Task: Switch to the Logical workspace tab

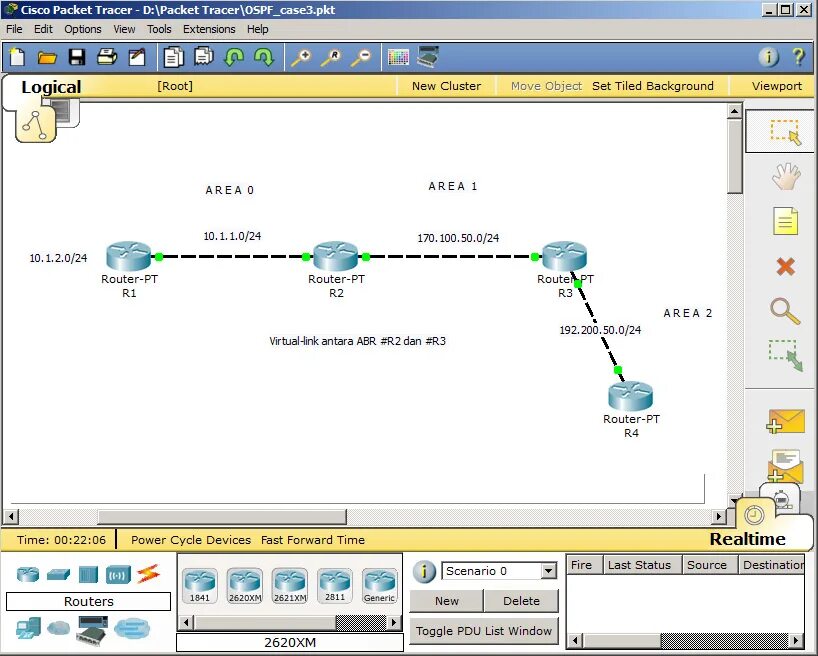Action: click(x=51, y=87)
